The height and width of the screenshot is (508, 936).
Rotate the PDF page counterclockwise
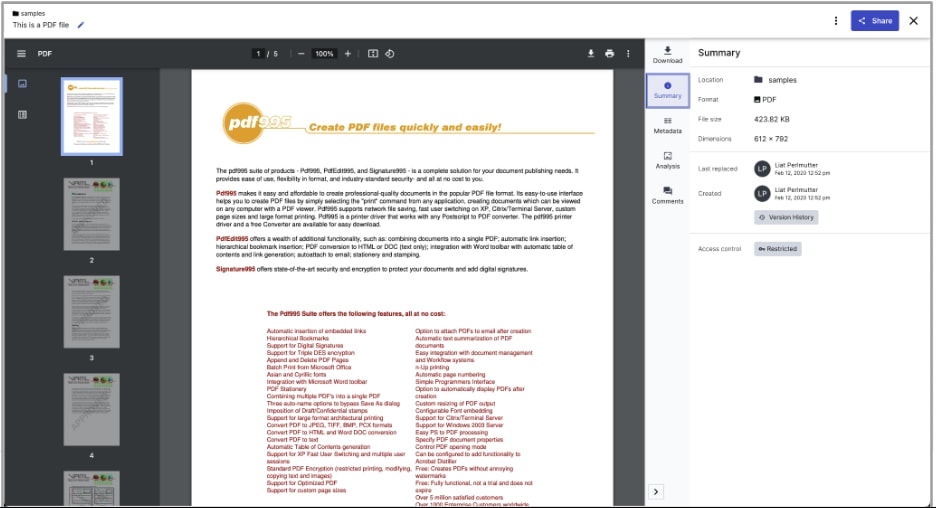pyautogui.click(x=390, y=54)
